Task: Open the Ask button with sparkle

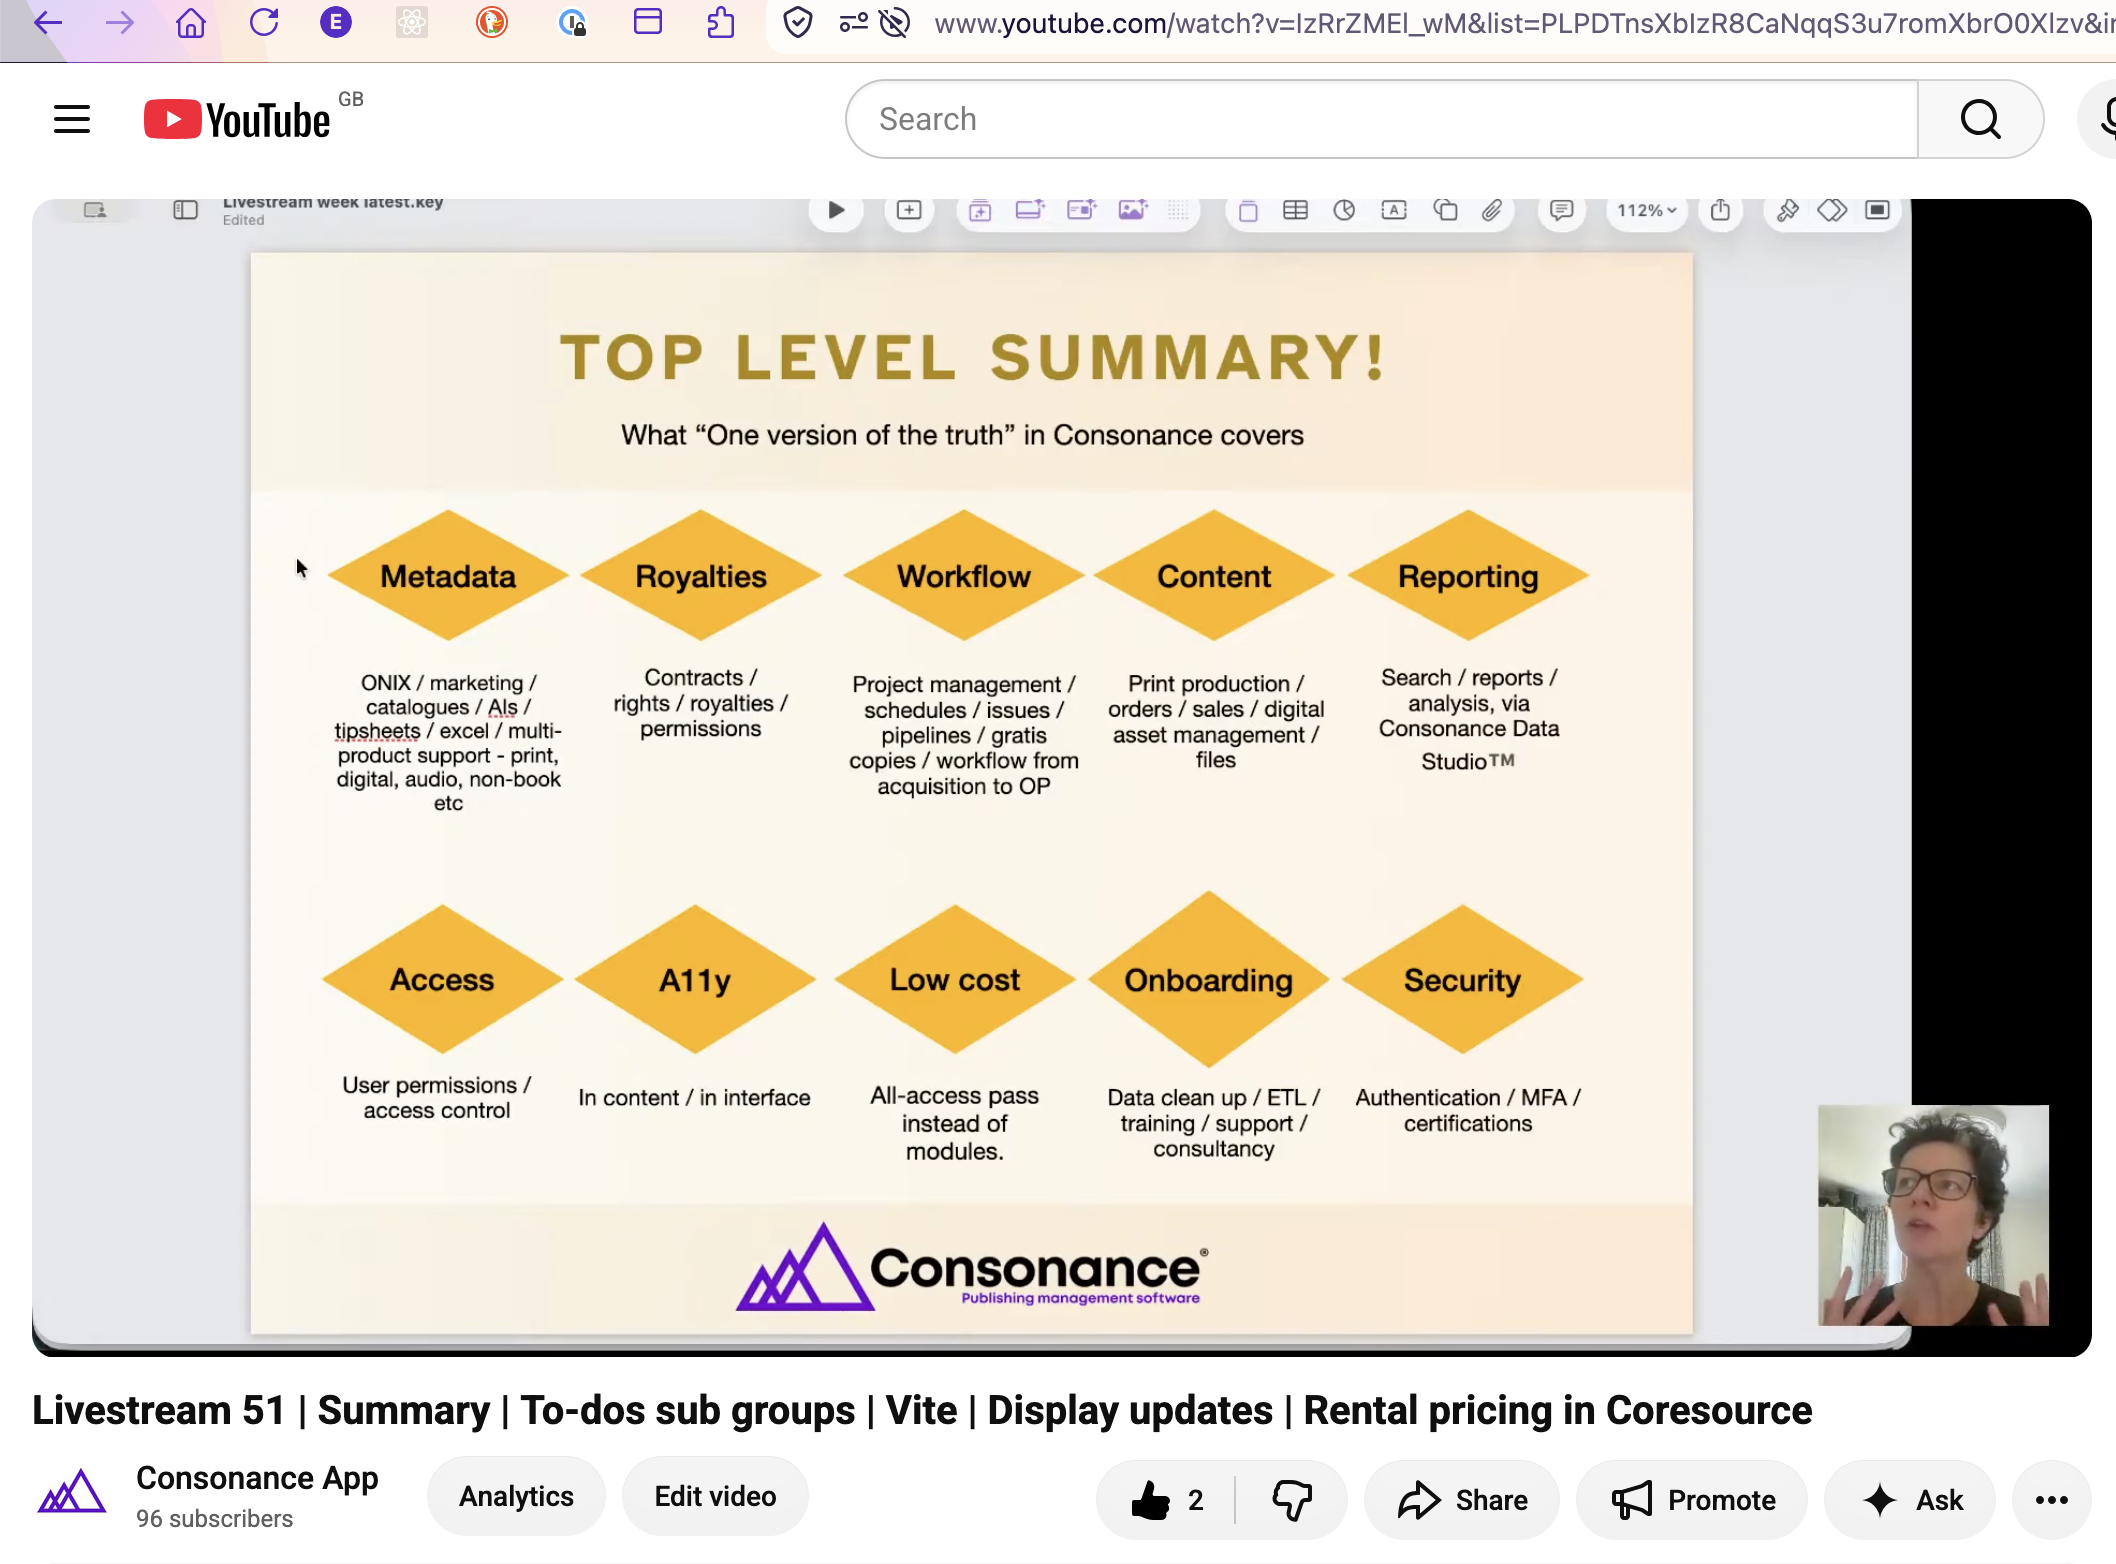Action: (1910, 1500)
